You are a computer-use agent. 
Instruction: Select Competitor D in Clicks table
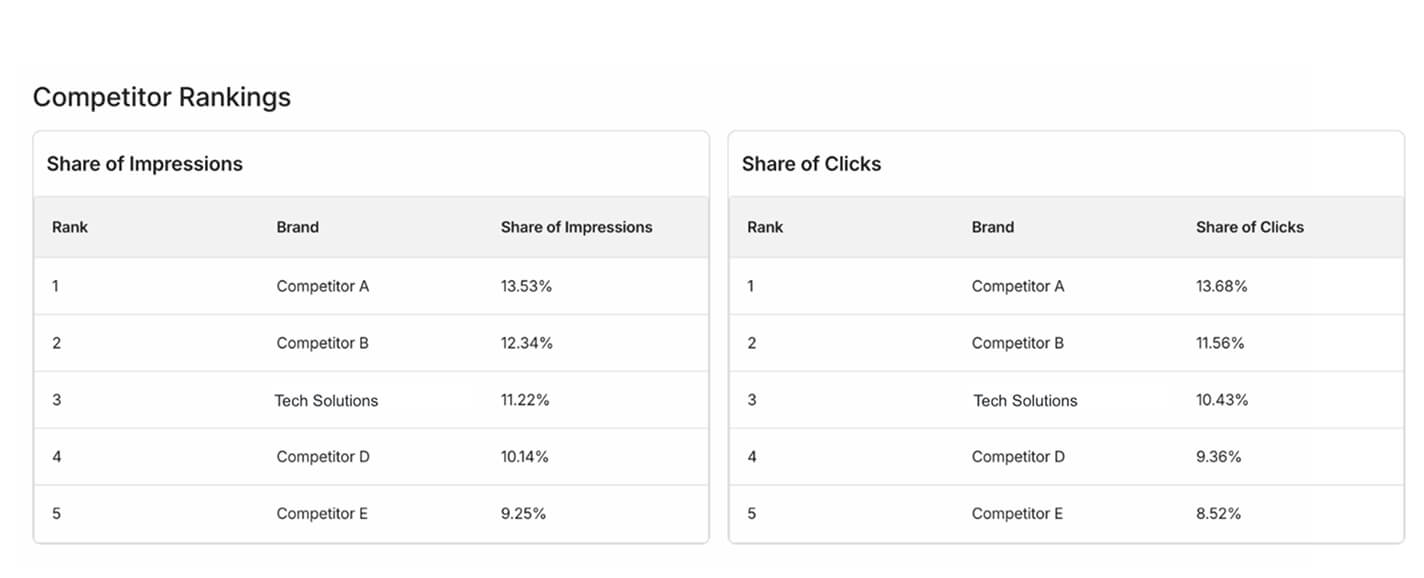tap(1018, 457)
